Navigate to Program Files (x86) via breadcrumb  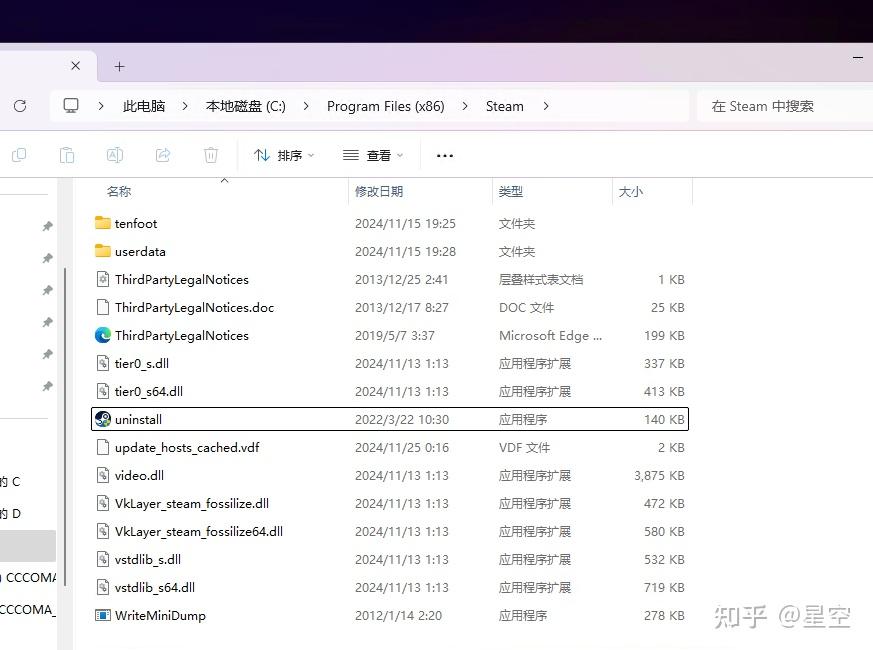[x=386, y=106]
